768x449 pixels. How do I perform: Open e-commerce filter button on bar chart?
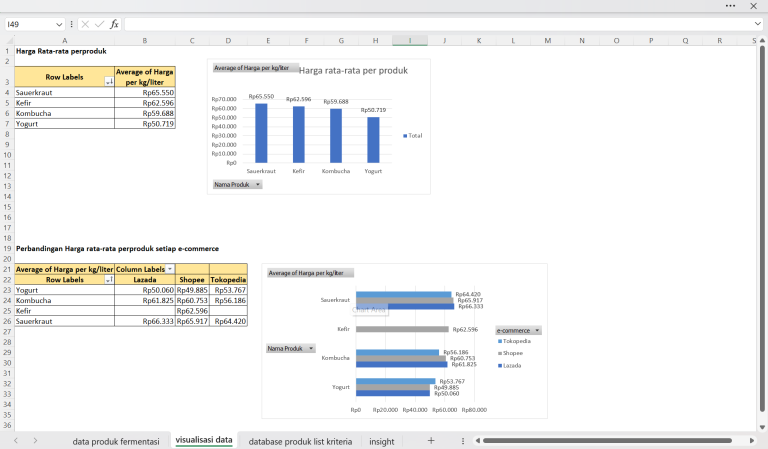[x=537, y=330]
